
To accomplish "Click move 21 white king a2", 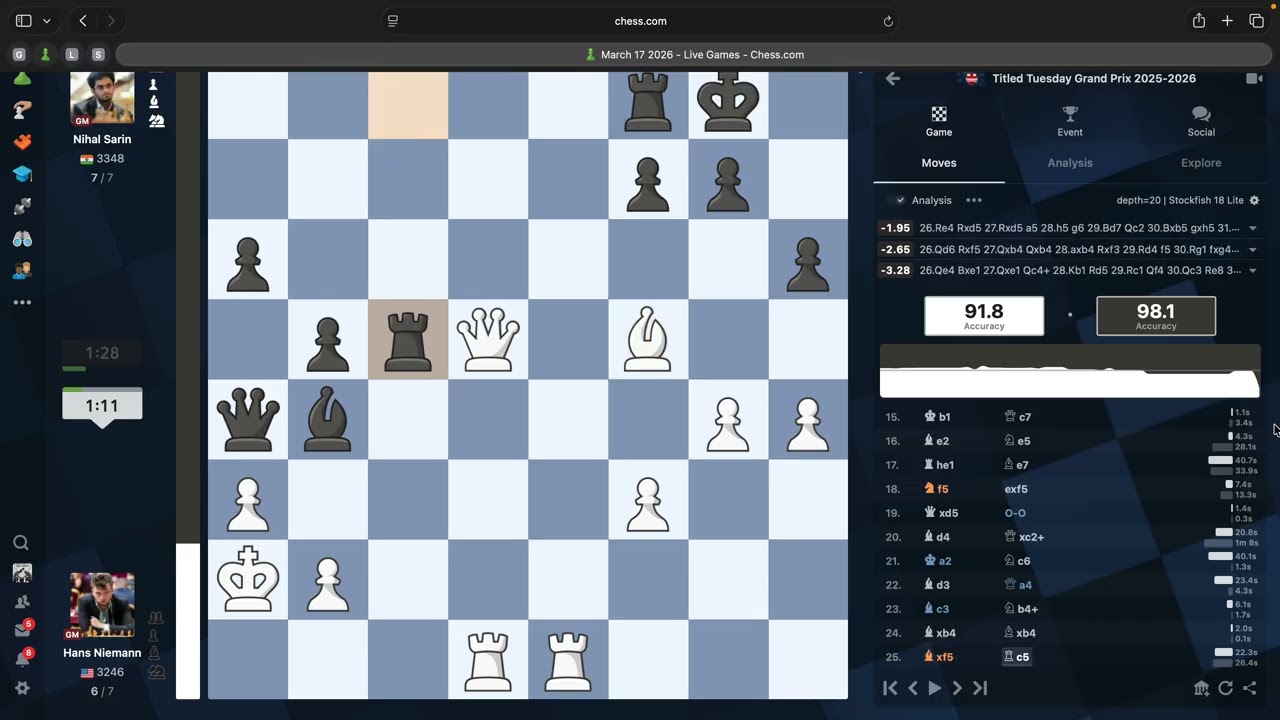I will (937, 561).
